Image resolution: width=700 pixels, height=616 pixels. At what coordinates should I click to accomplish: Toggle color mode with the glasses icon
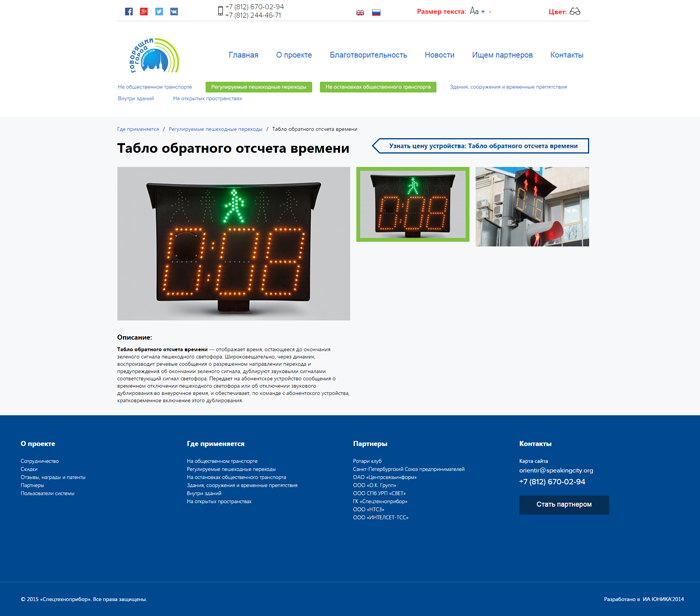click(x=575, y=11)
